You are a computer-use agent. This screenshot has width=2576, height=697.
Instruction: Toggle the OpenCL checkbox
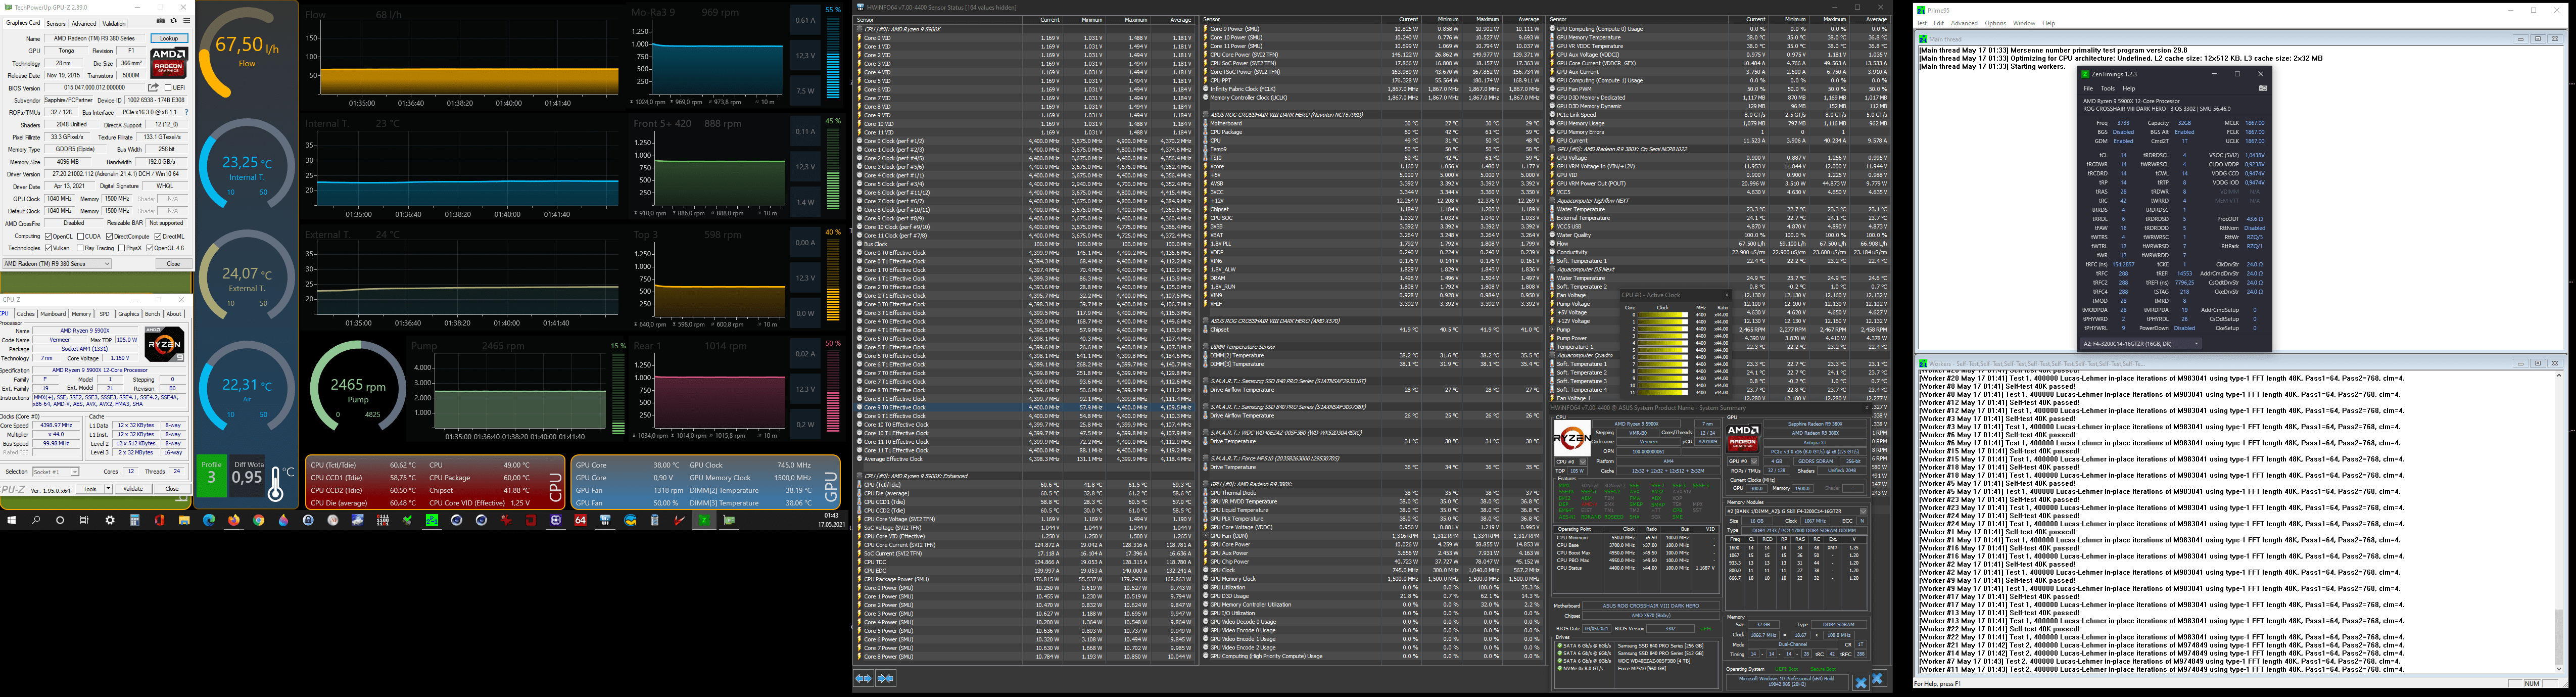point(49,236)
